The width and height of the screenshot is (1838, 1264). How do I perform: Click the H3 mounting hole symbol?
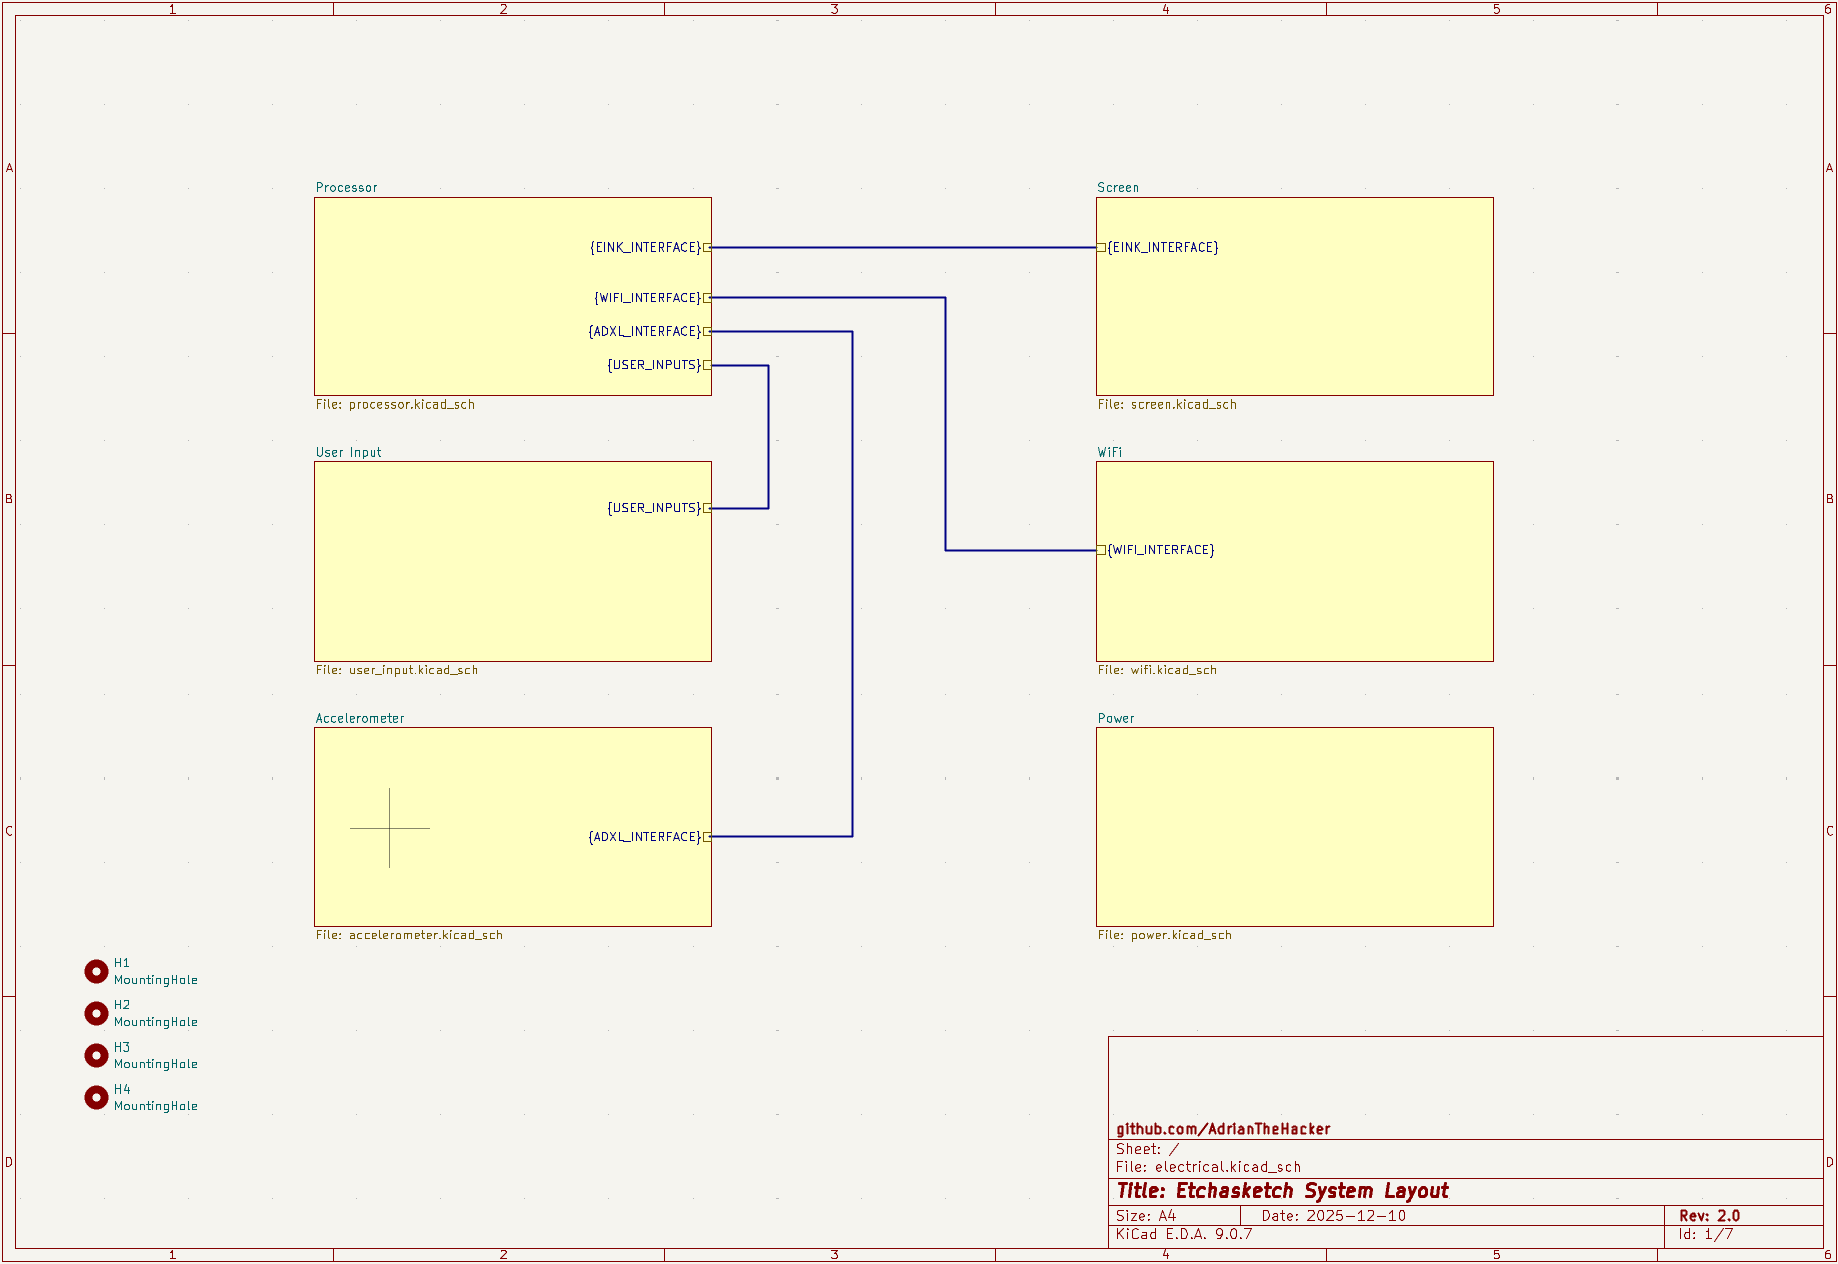tap(96, 1055)
